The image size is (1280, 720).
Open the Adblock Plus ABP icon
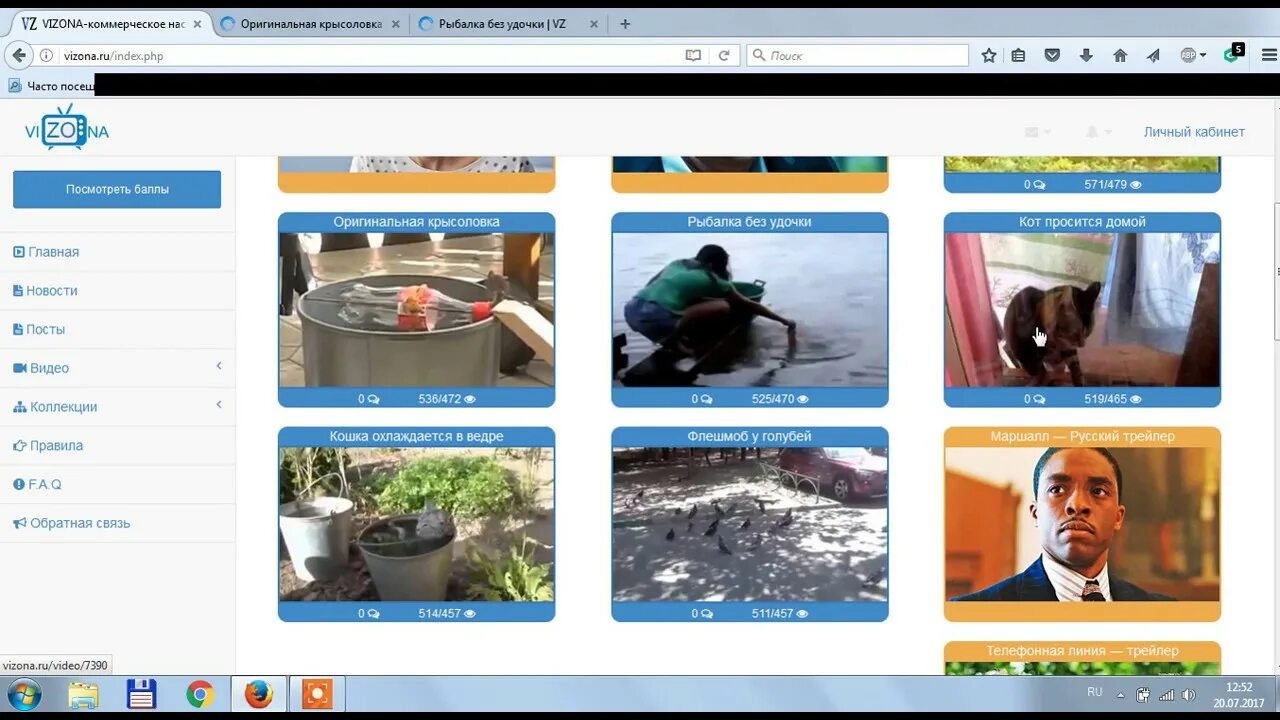point(1188,56)
